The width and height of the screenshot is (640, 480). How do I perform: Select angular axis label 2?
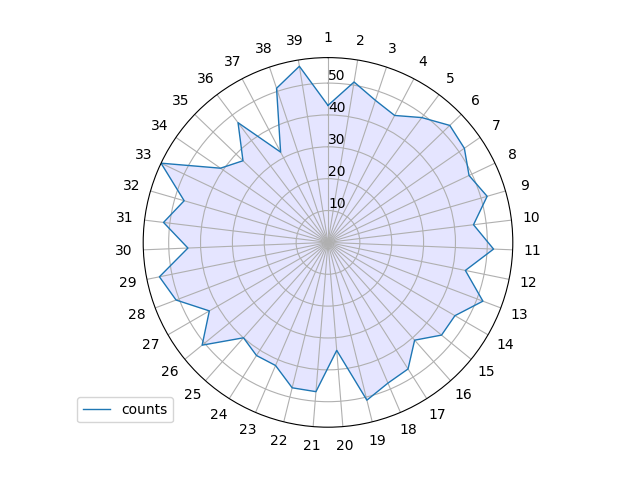click(x=360, y=40)
